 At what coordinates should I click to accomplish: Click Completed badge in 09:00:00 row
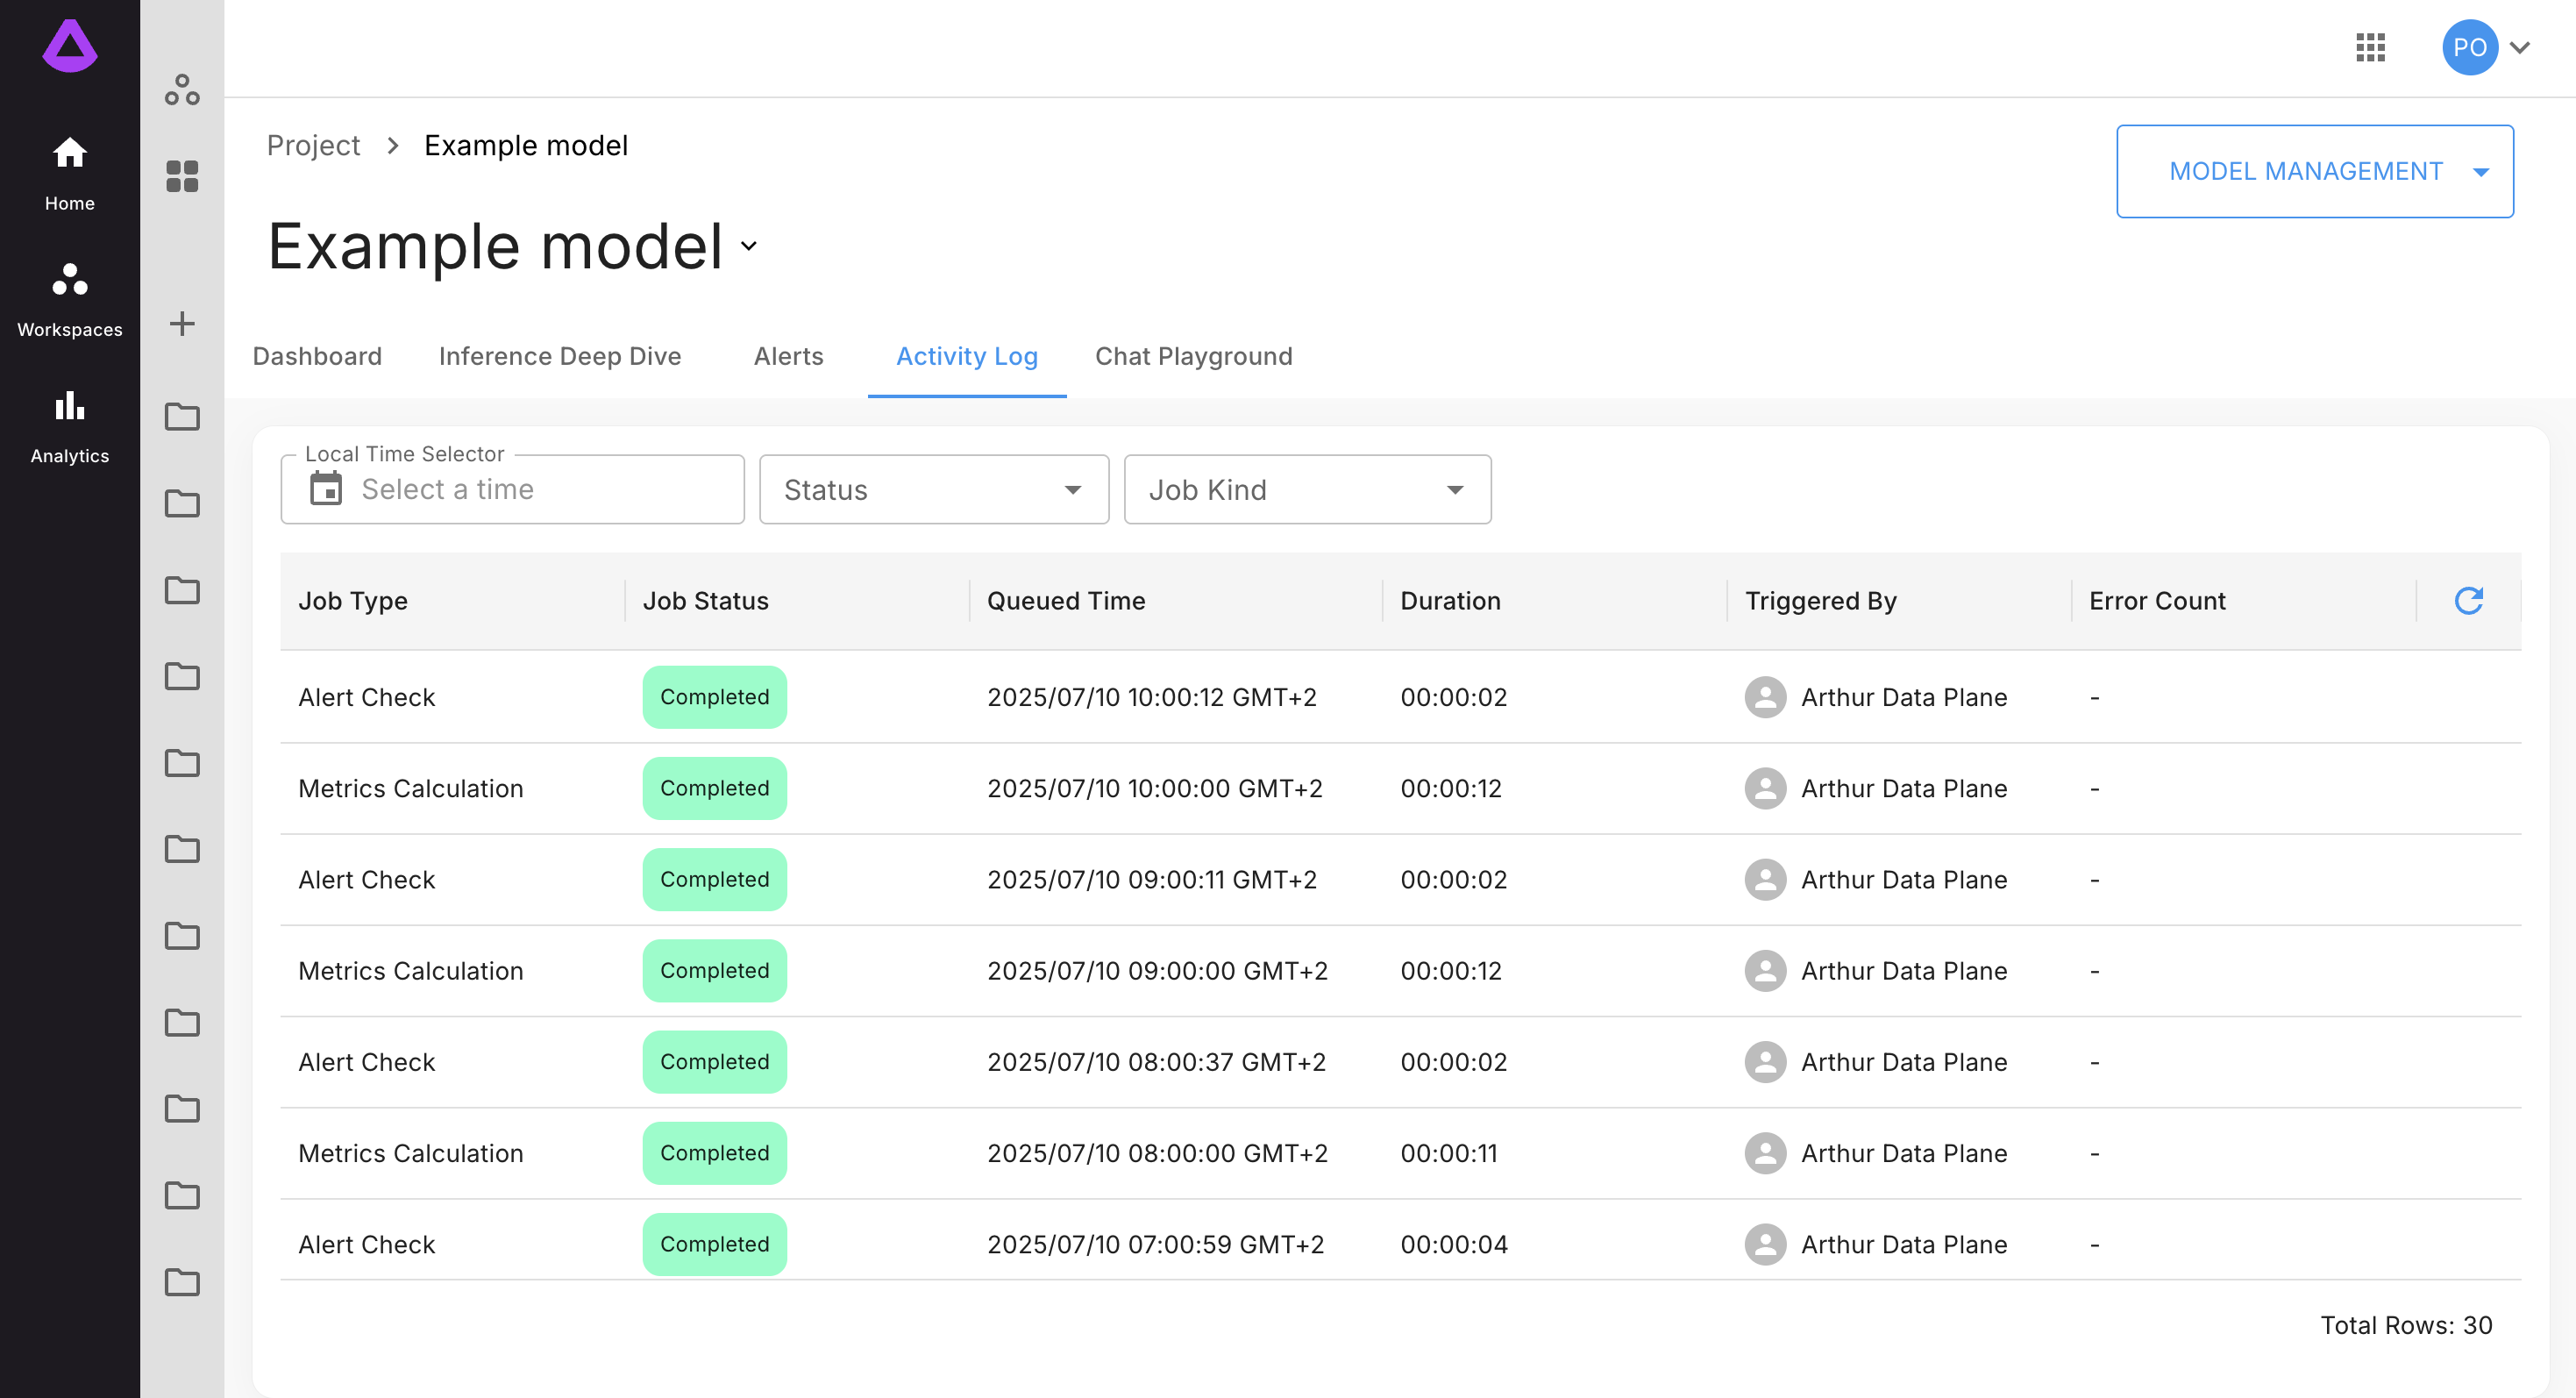click(x=714, y=970)
